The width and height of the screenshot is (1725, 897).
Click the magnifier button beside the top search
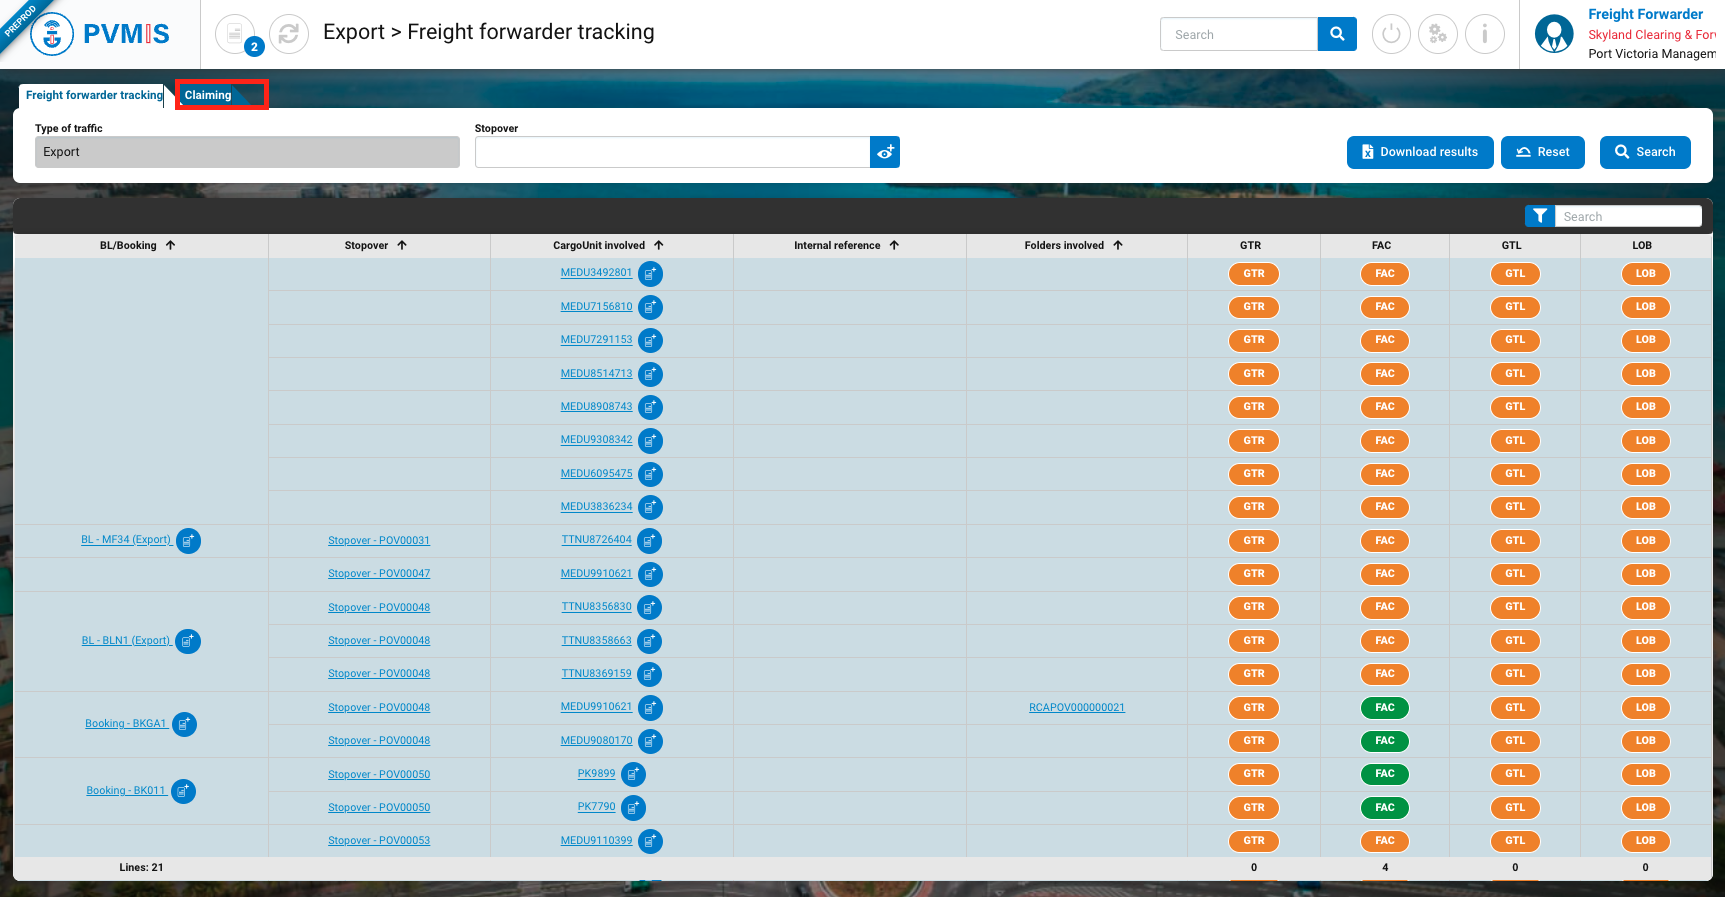1337,34
